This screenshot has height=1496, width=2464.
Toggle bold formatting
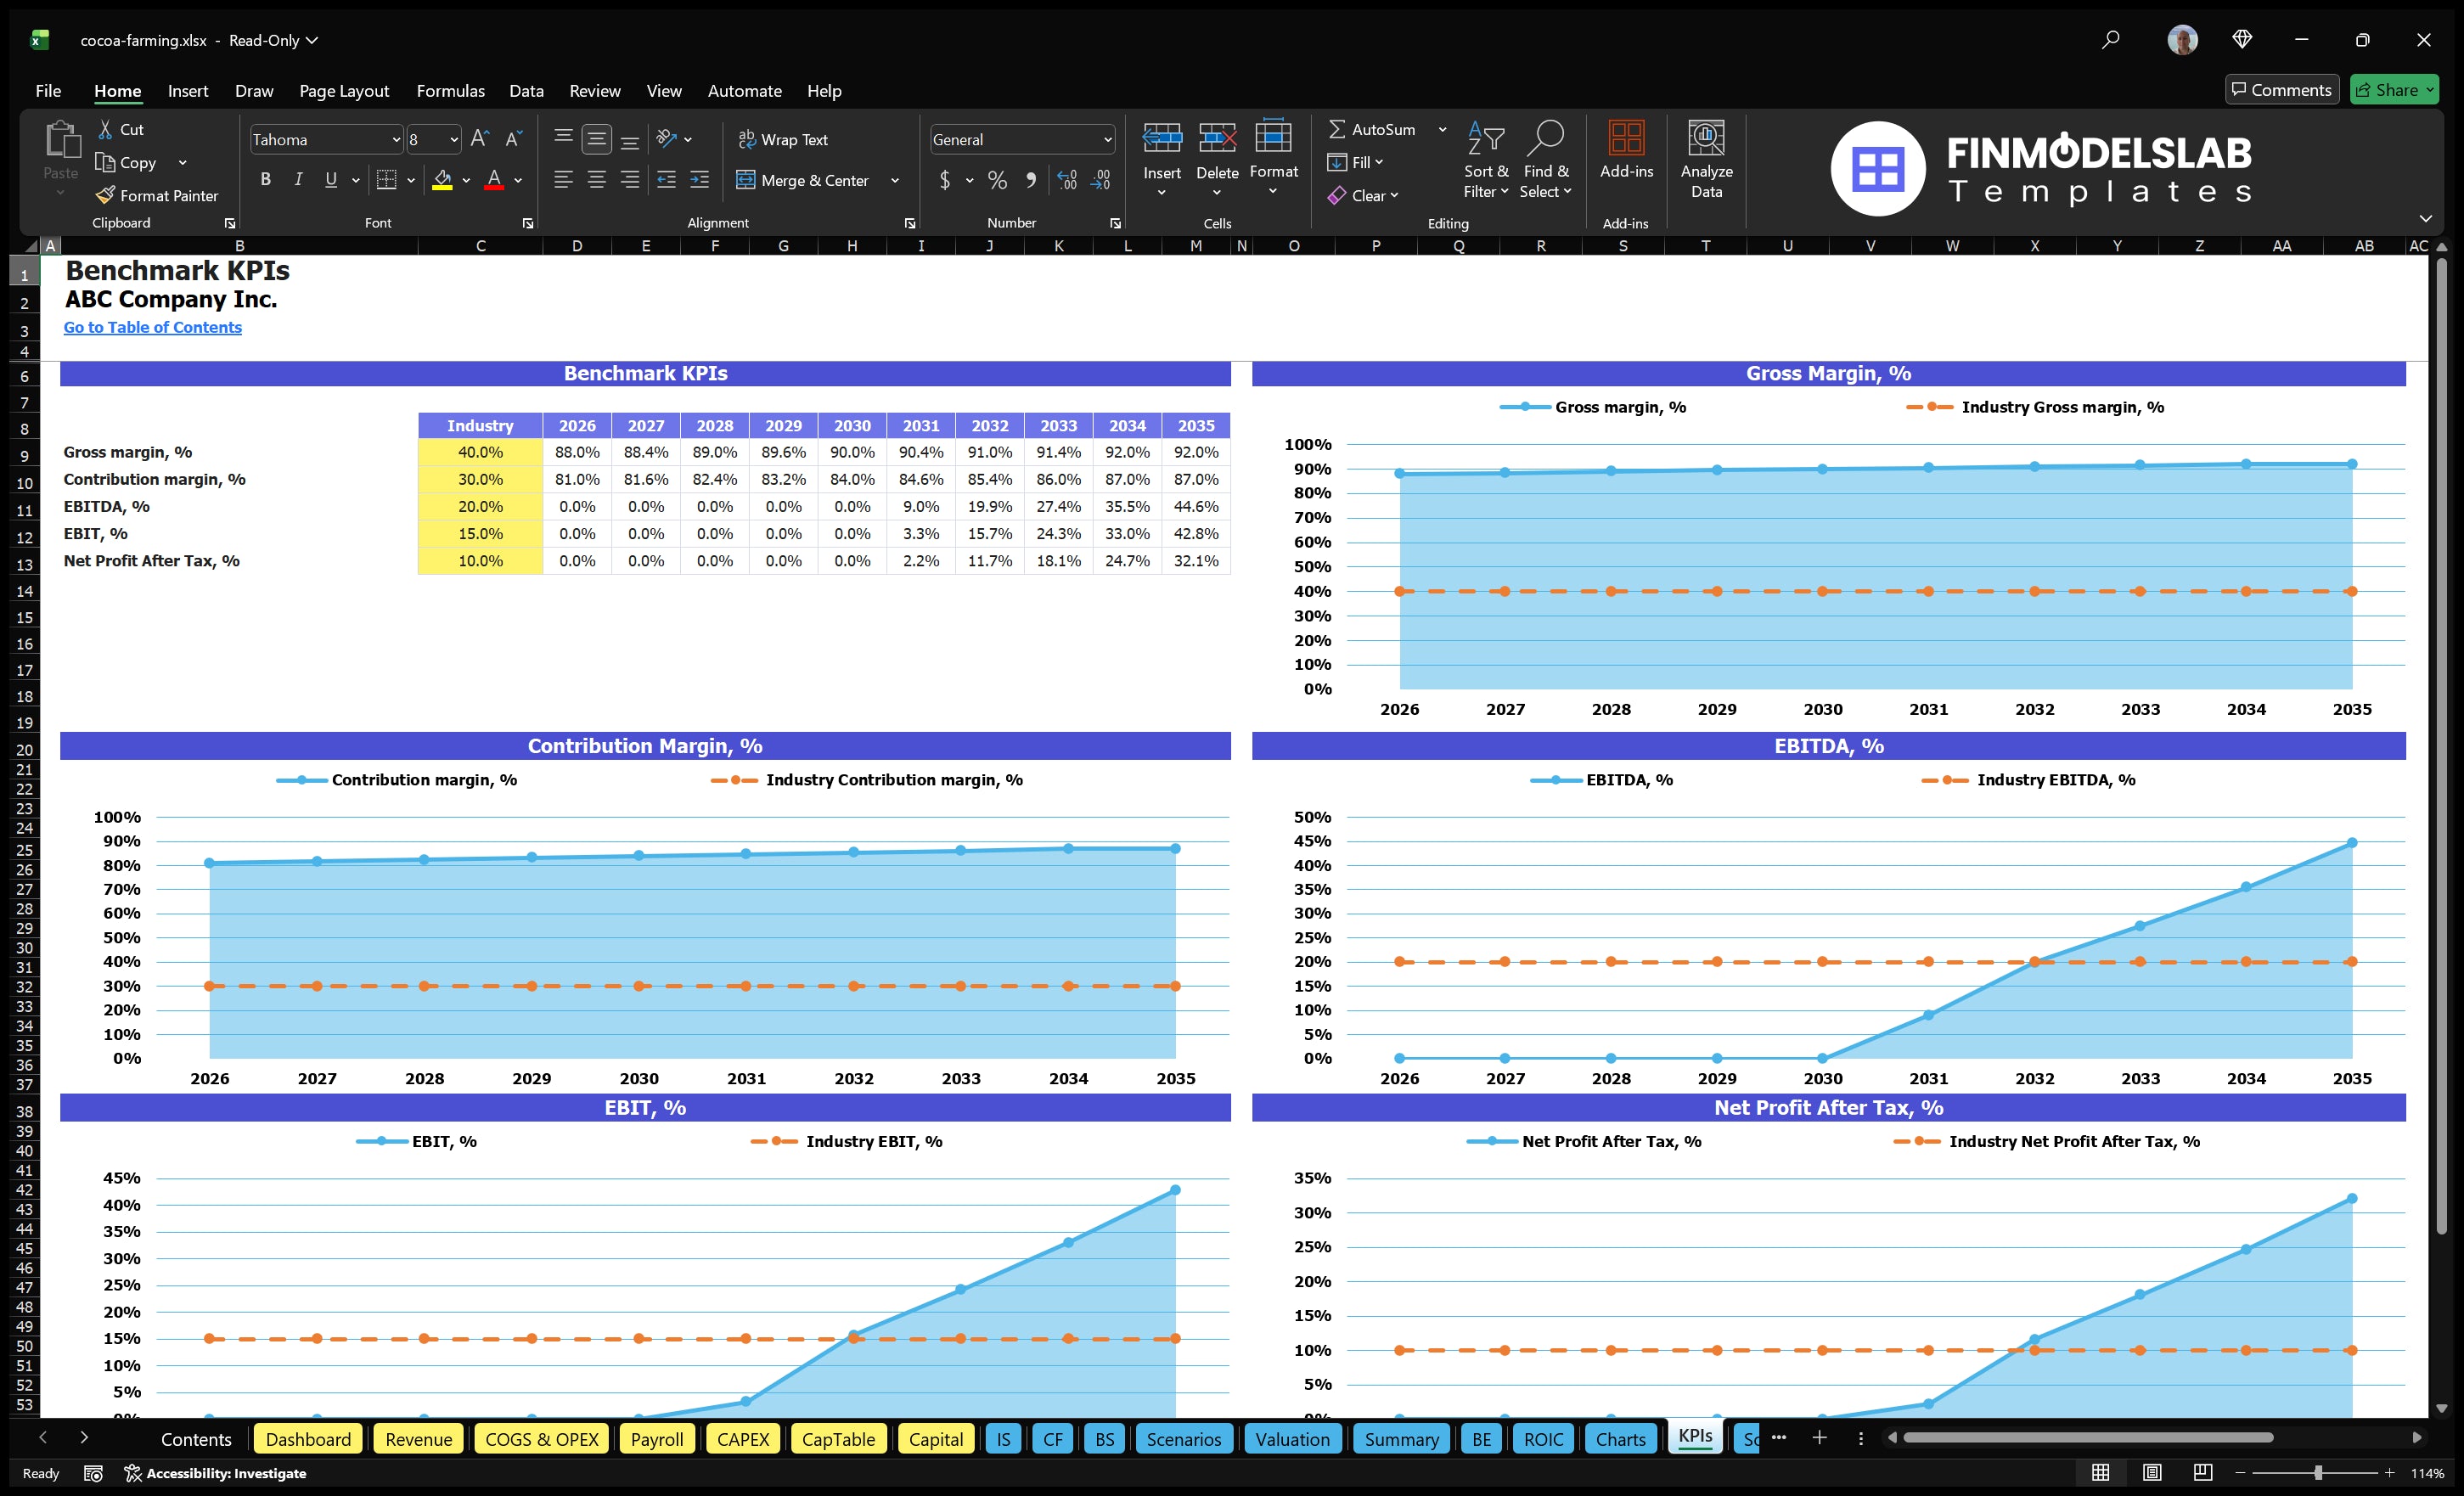(265, 179)
